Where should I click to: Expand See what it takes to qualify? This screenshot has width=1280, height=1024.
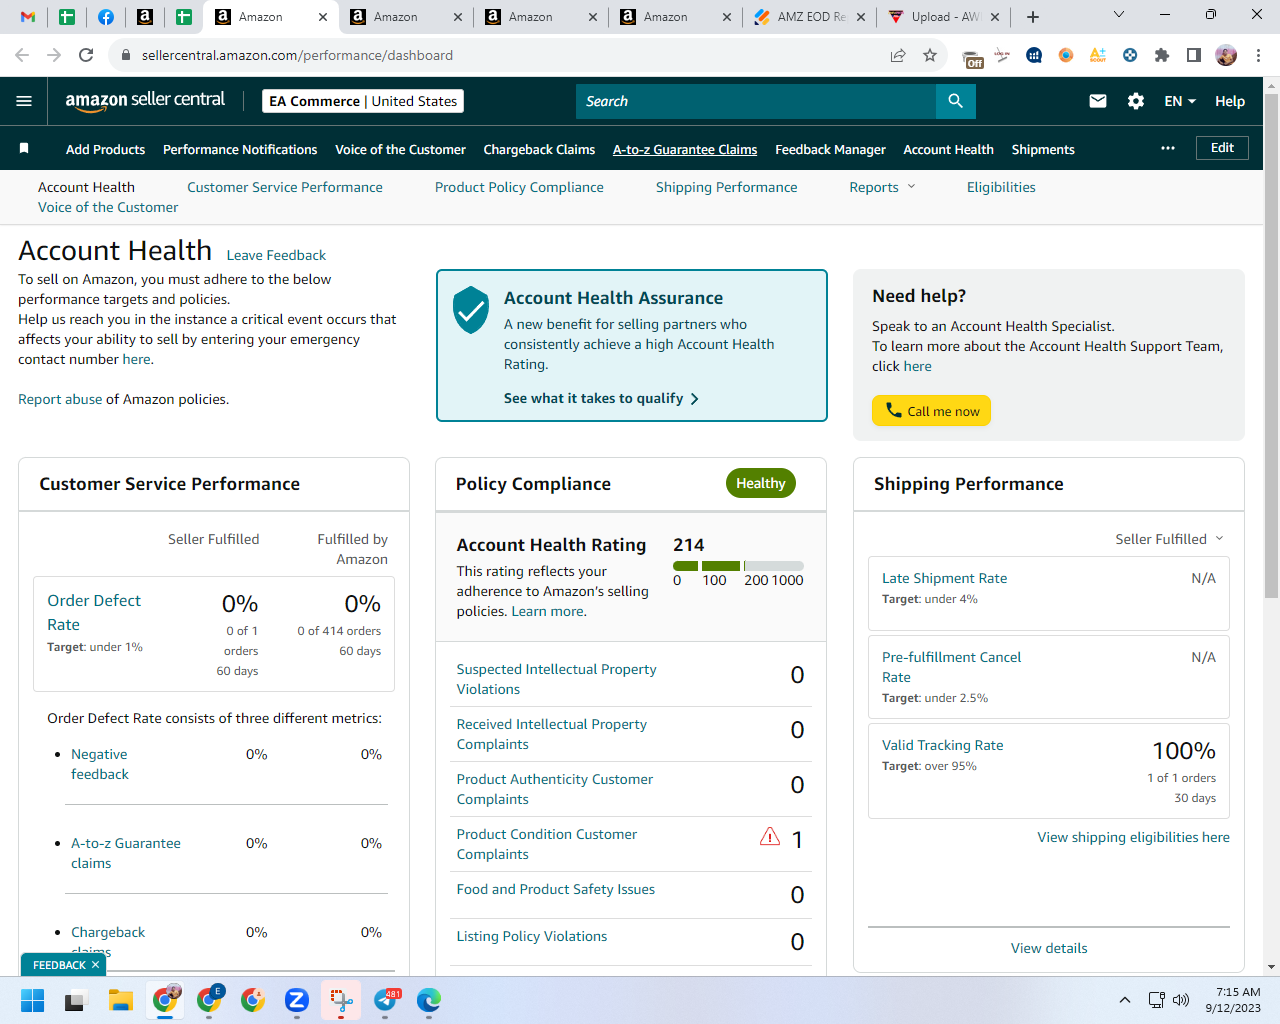tap(601, 398)
